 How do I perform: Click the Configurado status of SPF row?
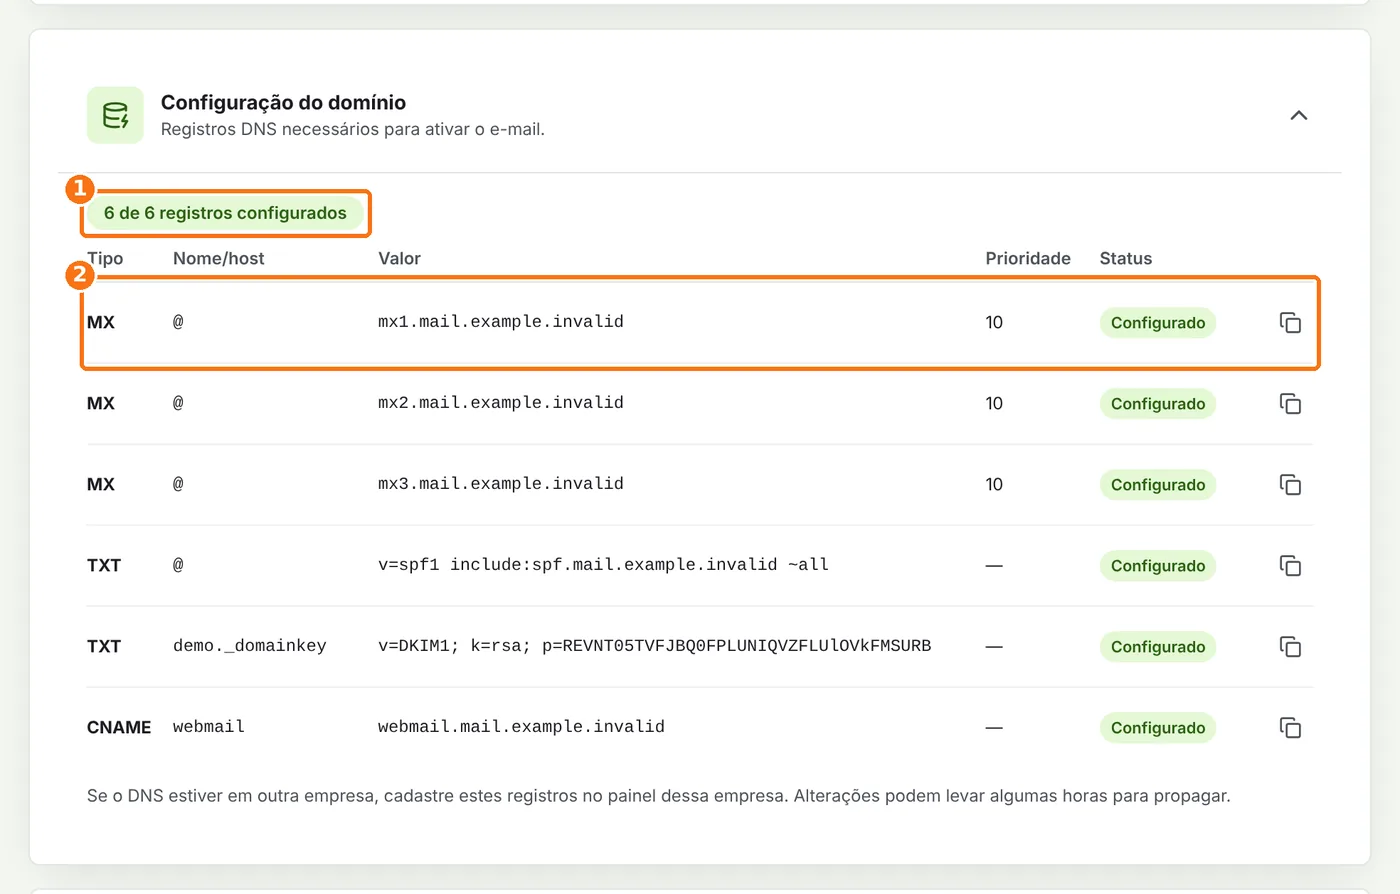(x=1158, y=566)
